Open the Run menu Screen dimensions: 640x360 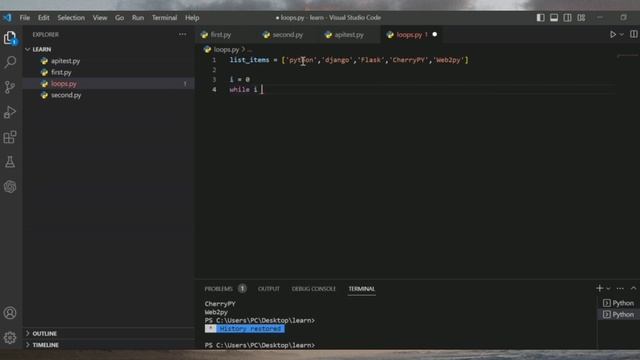tap(138, 18)
